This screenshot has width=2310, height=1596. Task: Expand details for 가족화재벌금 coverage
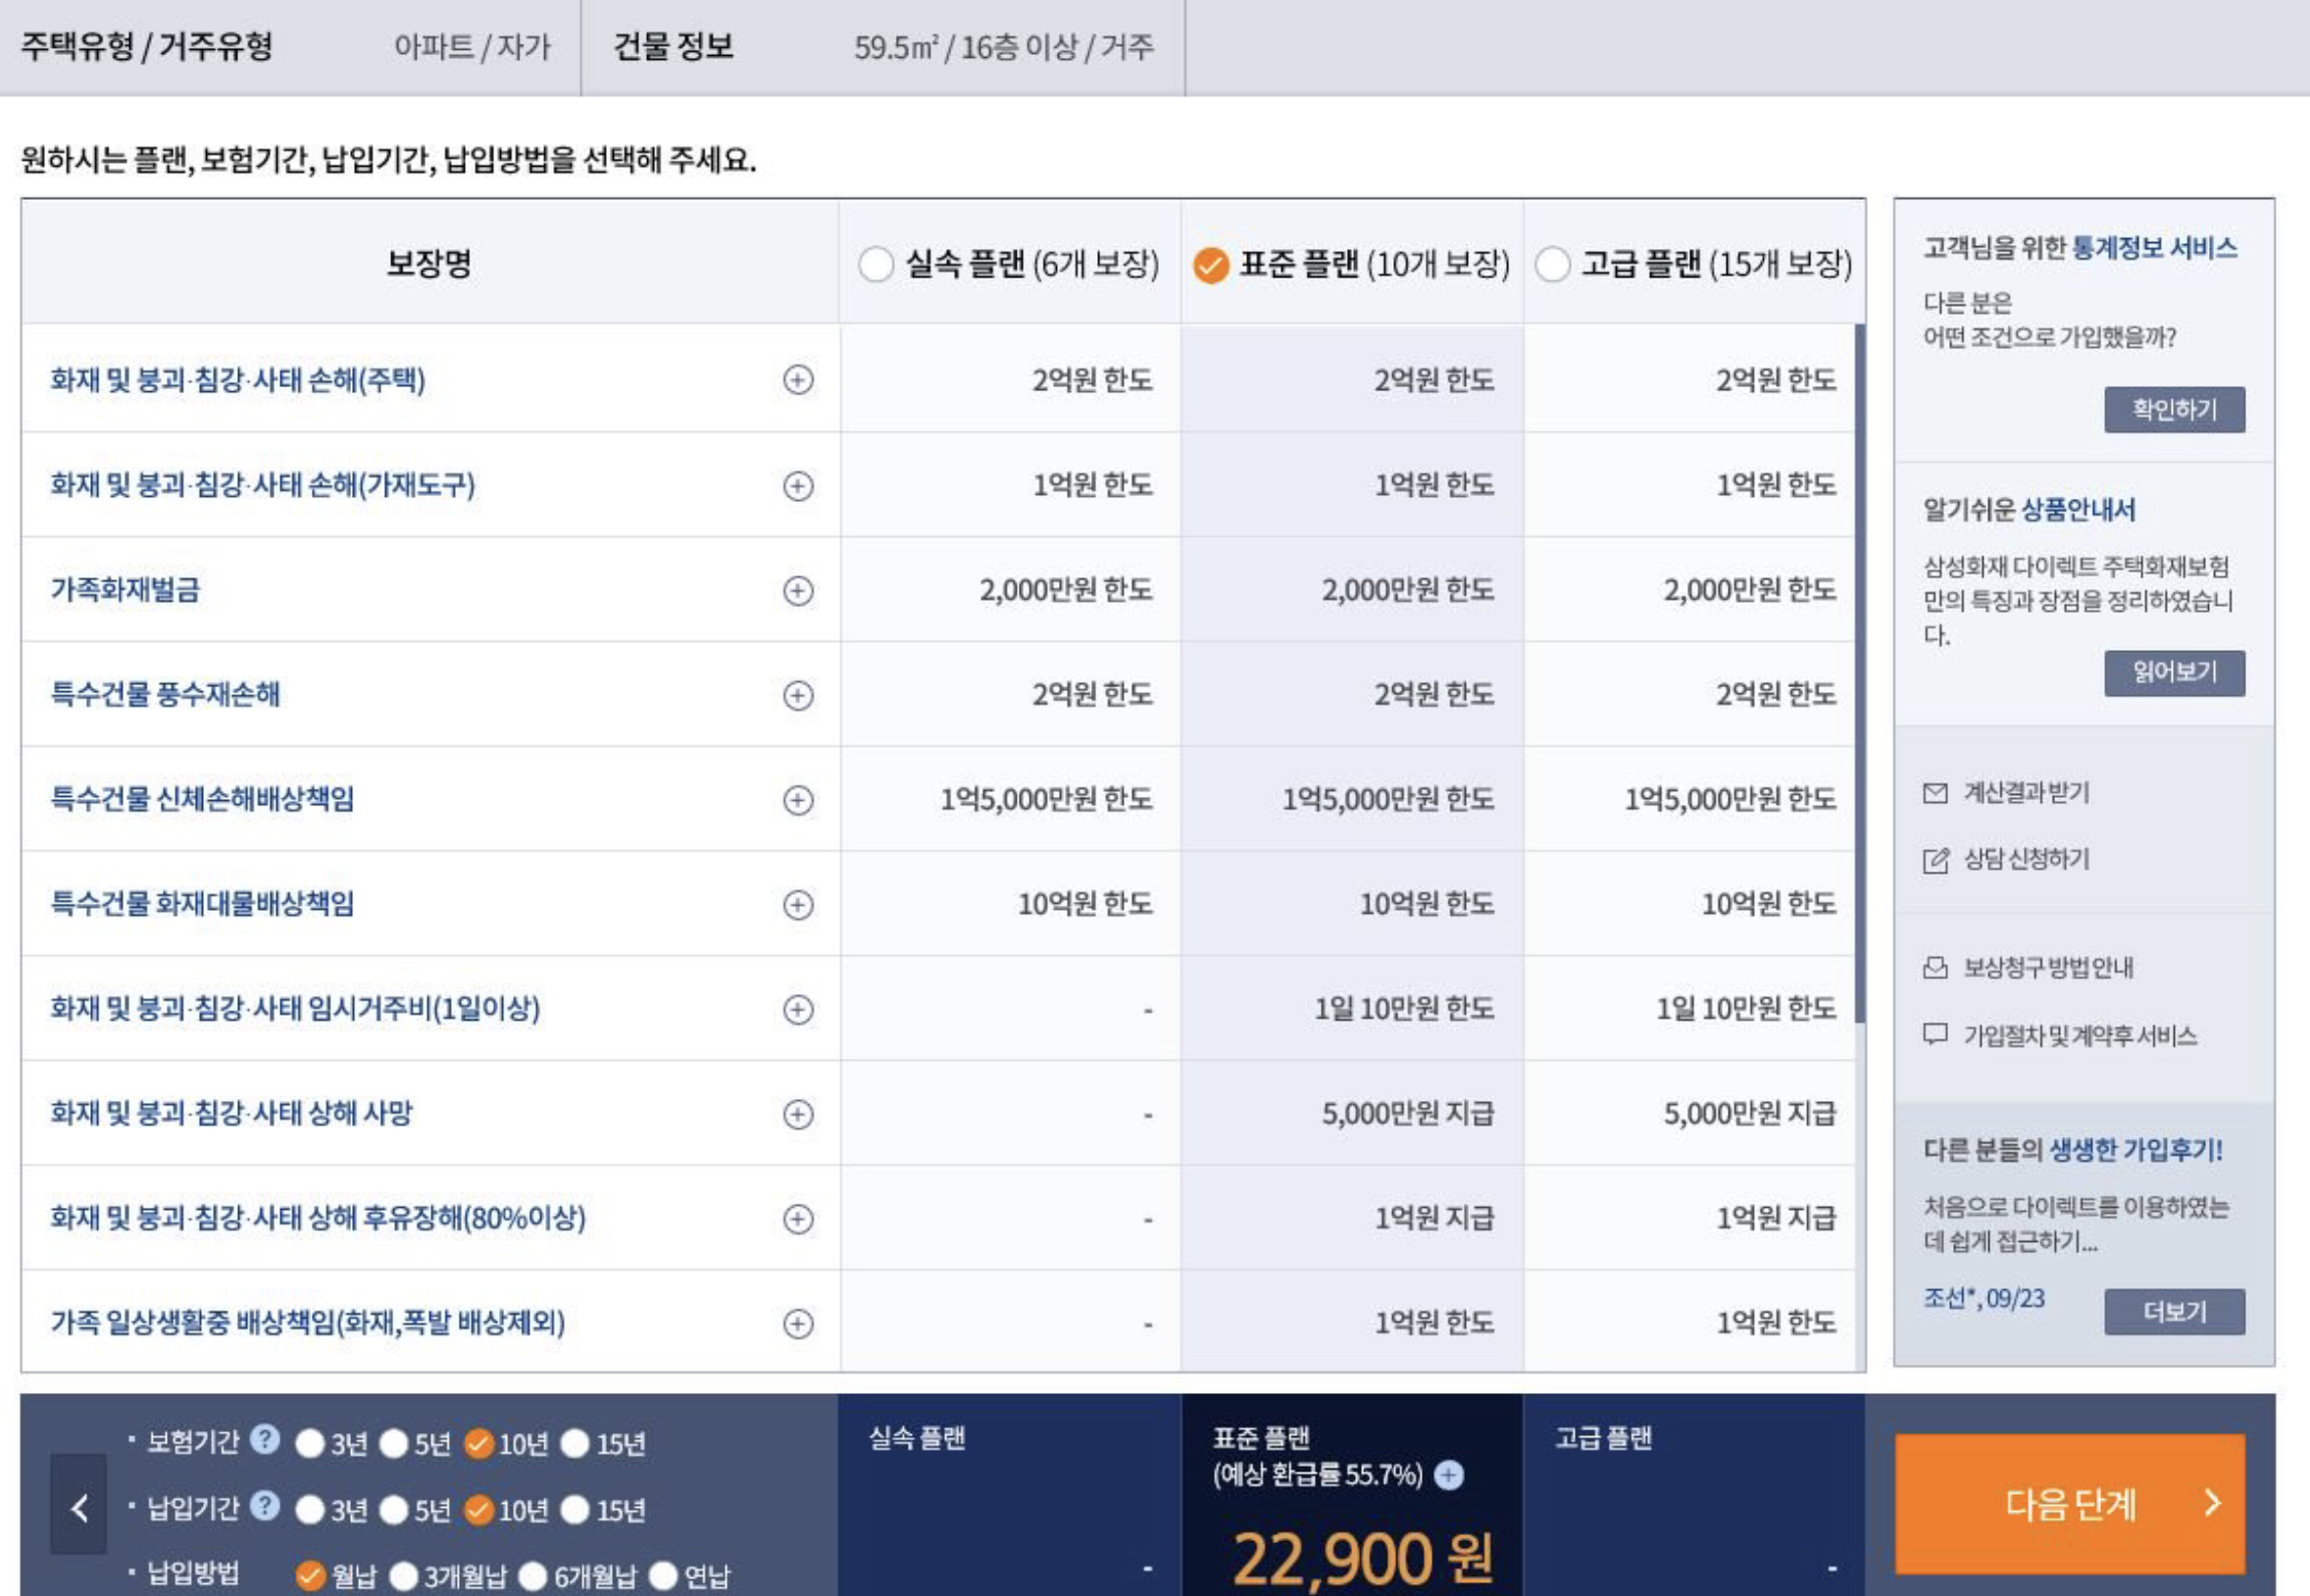point(797,591)
